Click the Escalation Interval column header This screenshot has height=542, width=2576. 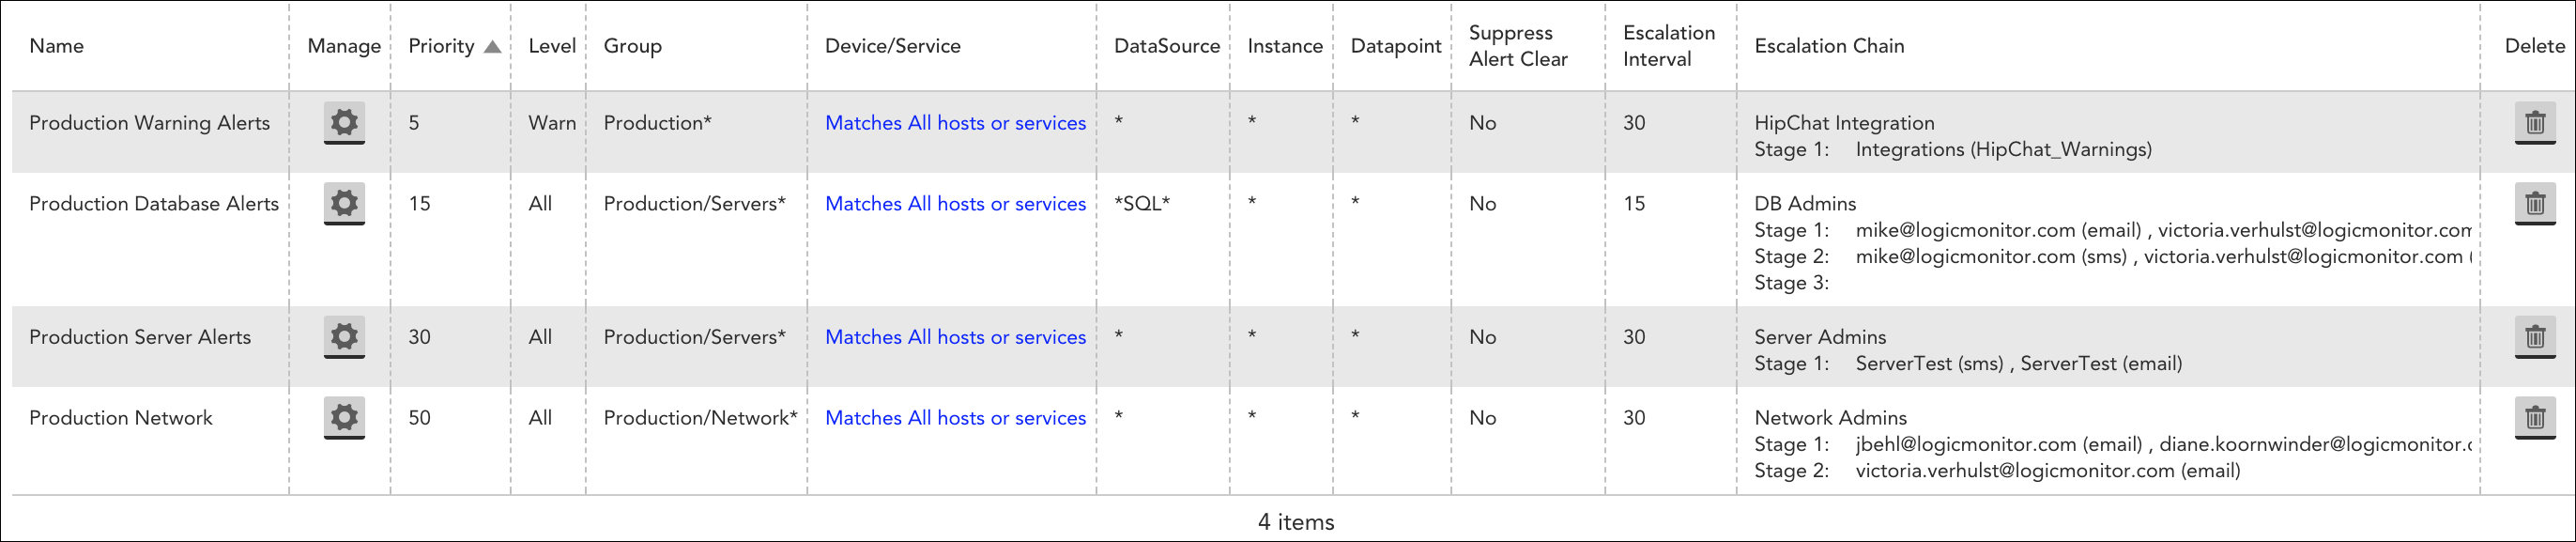click(x=1668, y=46)
